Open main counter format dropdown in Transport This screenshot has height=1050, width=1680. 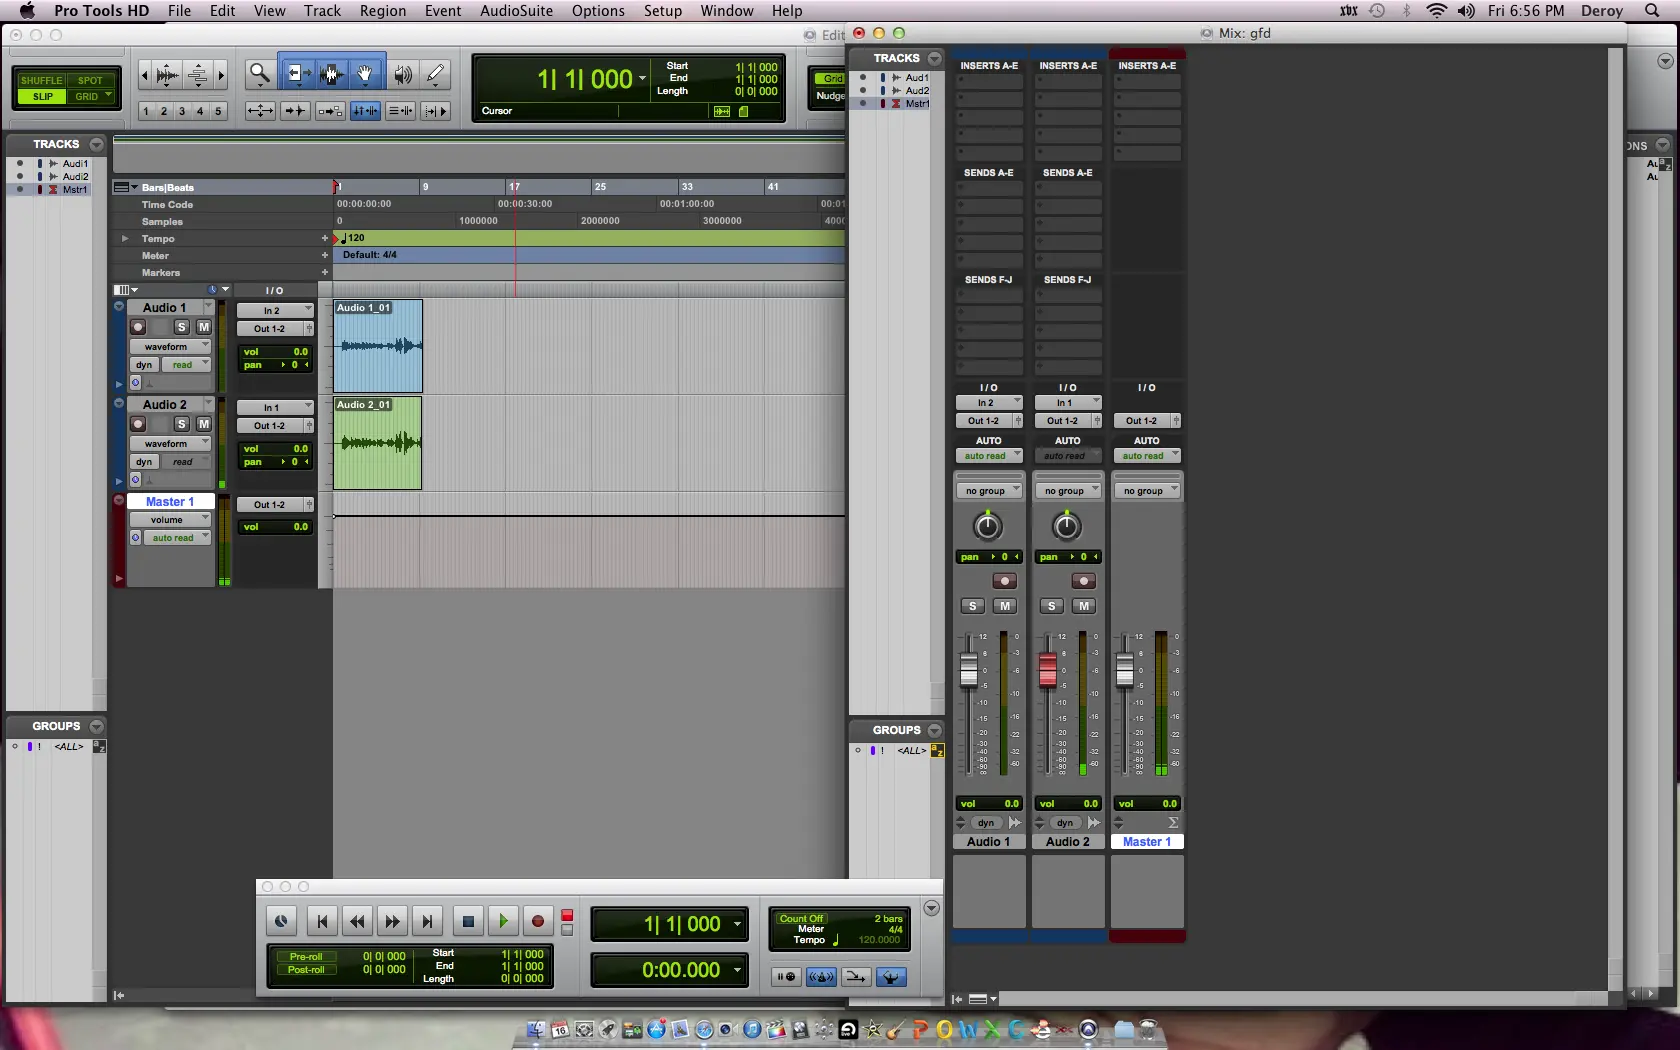pos(738,924)
